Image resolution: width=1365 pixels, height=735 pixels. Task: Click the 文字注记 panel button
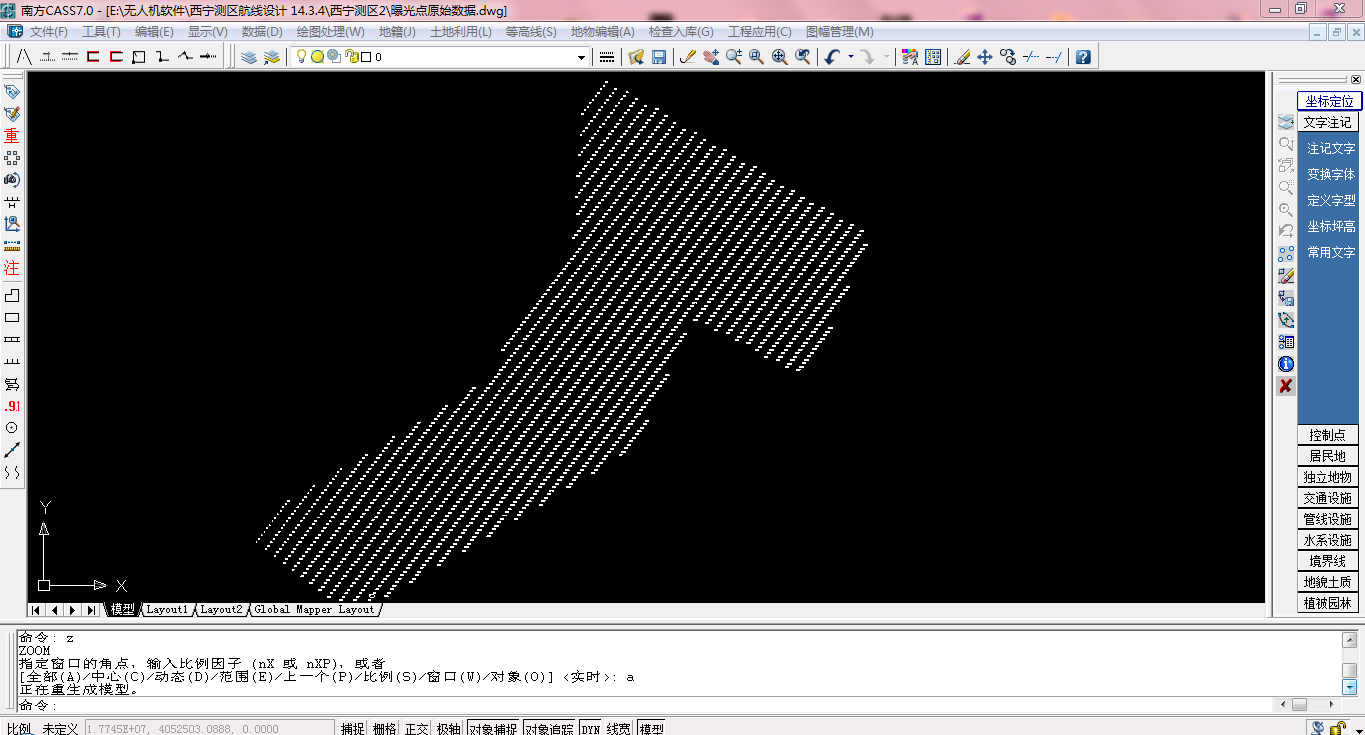click(1329, 122)
